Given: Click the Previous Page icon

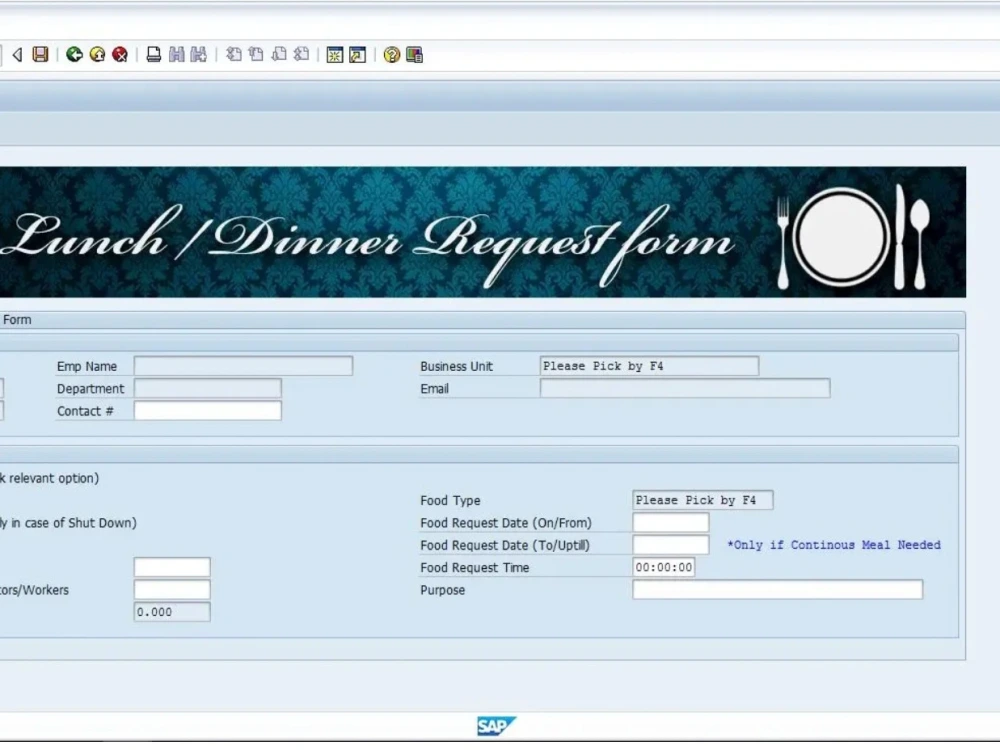Looking at the screenshot, I should (x=256, y=55).
